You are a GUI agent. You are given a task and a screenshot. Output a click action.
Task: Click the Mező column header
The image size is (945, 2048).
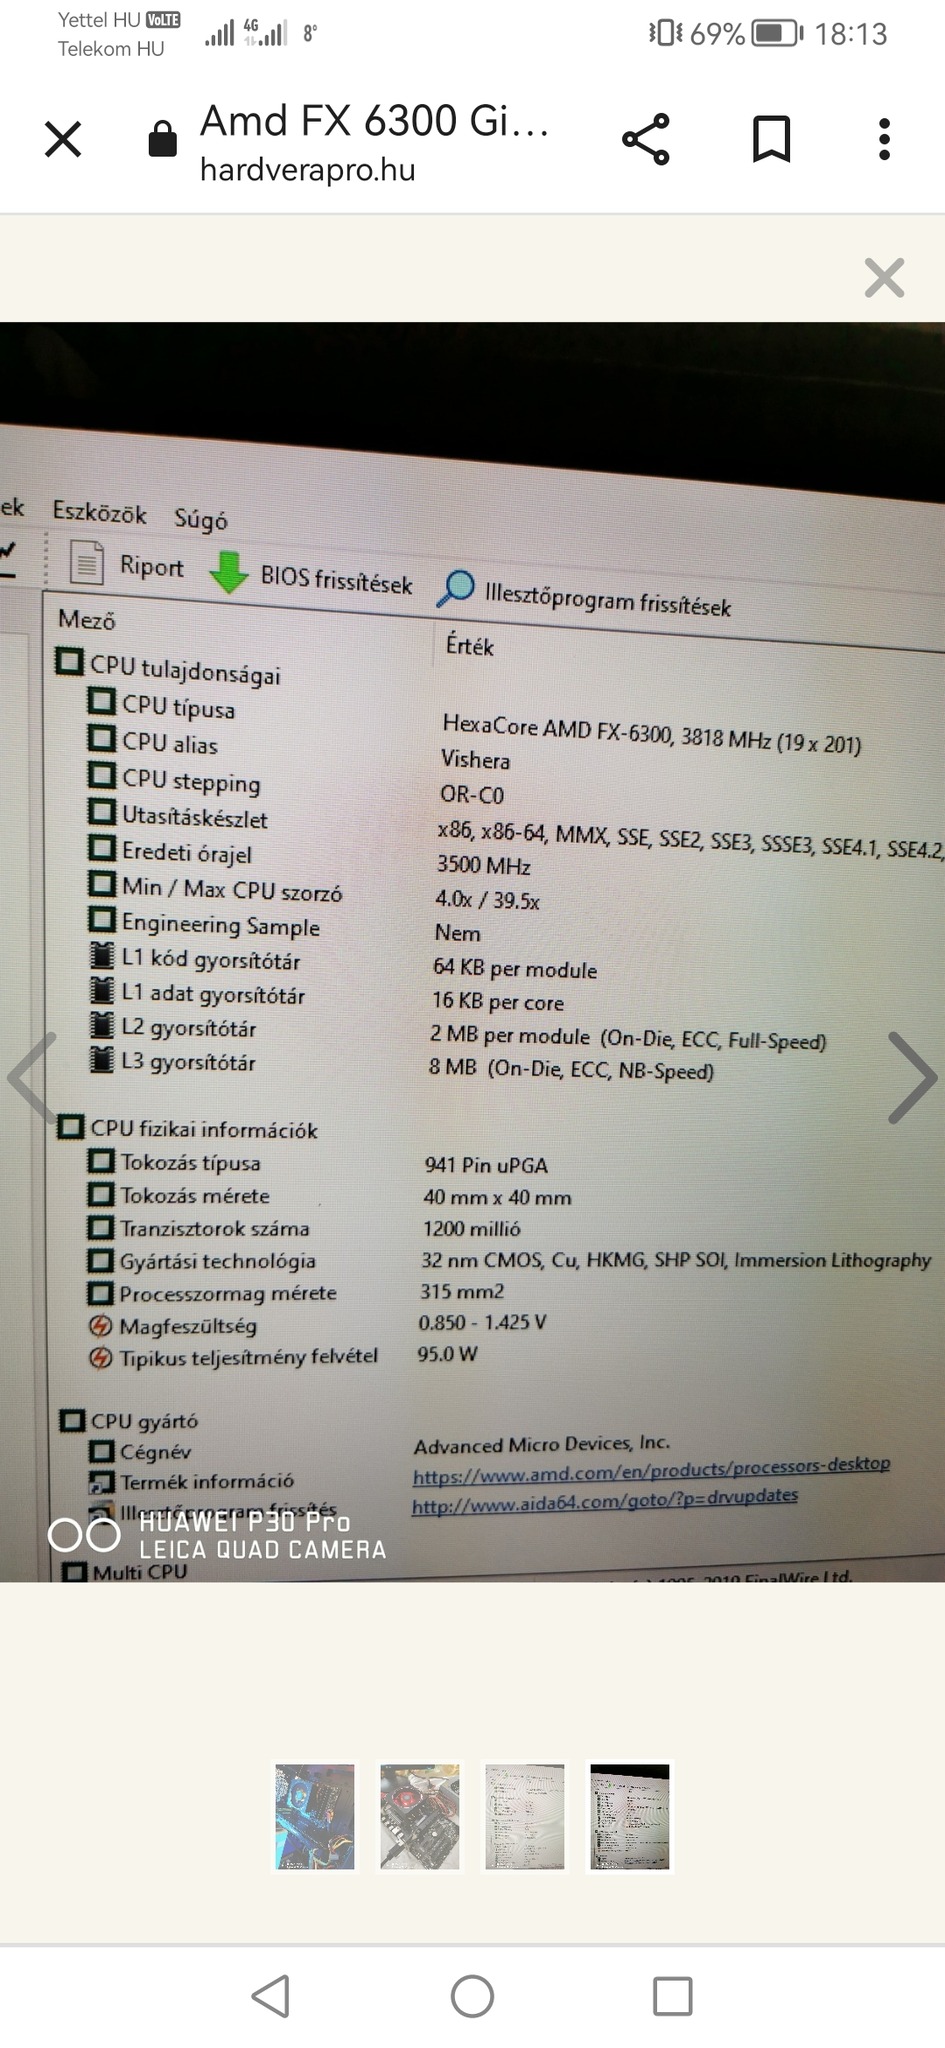coord(87,620)
